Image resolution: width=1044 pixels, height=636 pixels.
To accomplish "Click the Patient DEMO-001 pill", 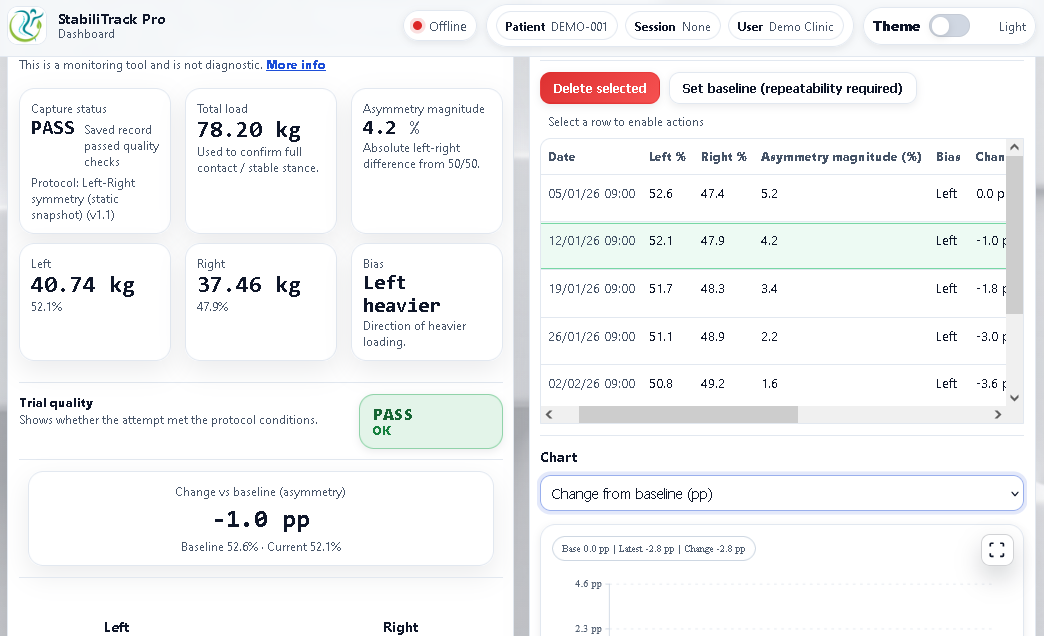I will (556, 27).
